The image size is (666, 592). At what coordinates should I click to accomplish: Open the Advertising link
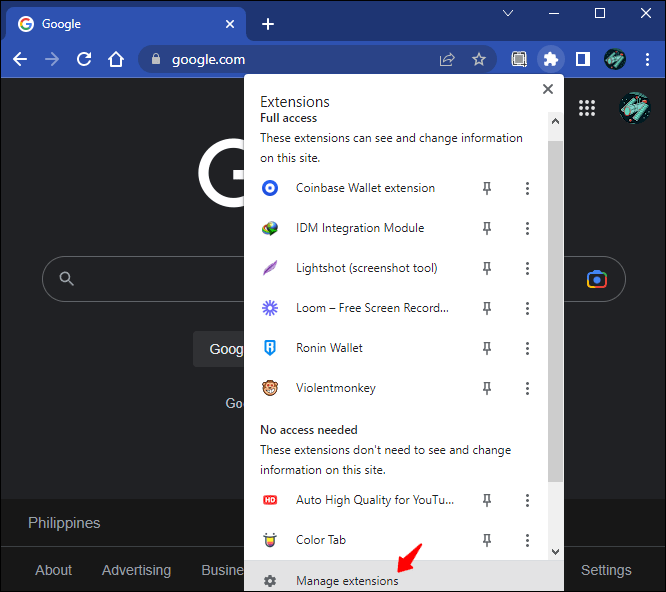click(x=136, y=570)
